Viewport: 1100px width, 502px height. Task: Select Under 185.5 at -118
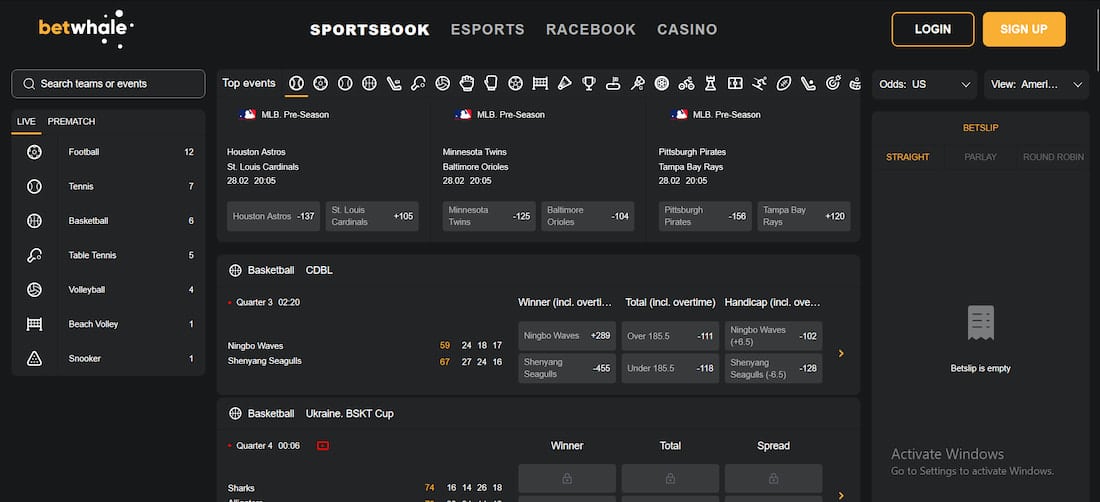click(x=670, y=368)
